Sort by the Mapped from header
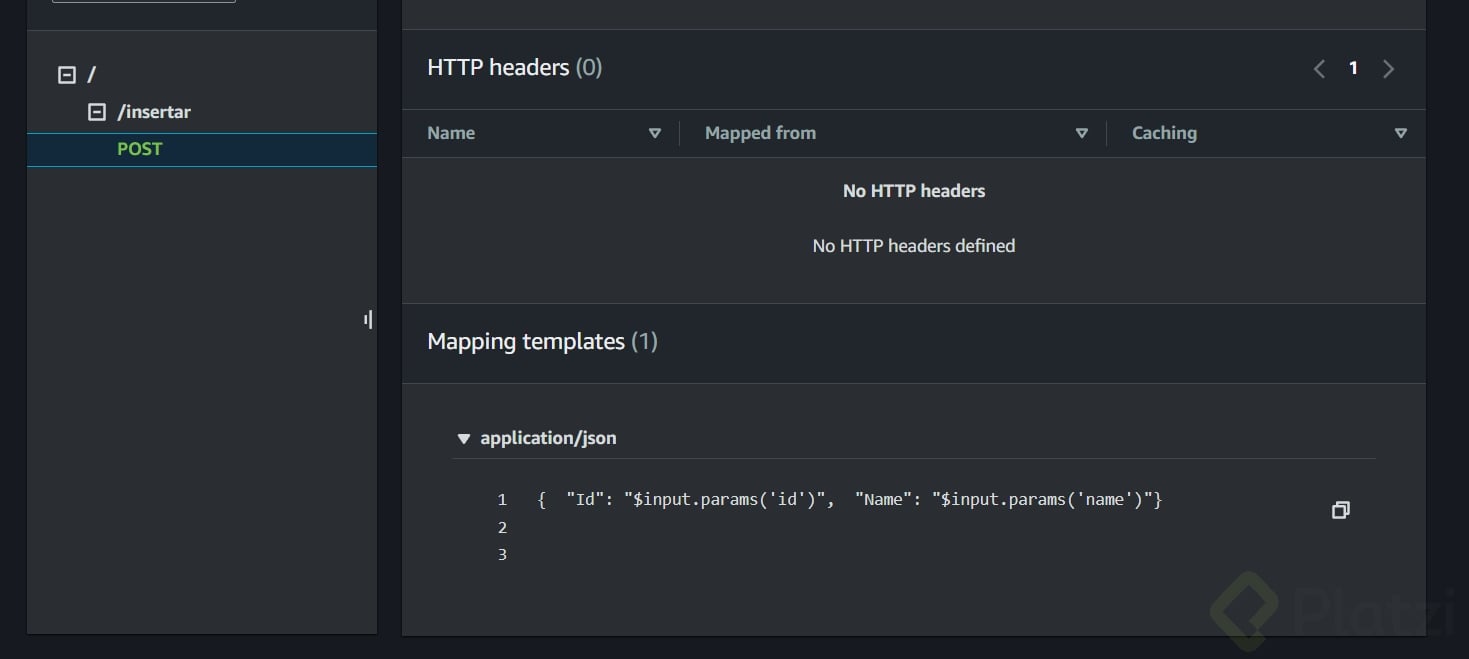Image resolution: width=1469 pixels, height=659 pixels. pos(760,133)
